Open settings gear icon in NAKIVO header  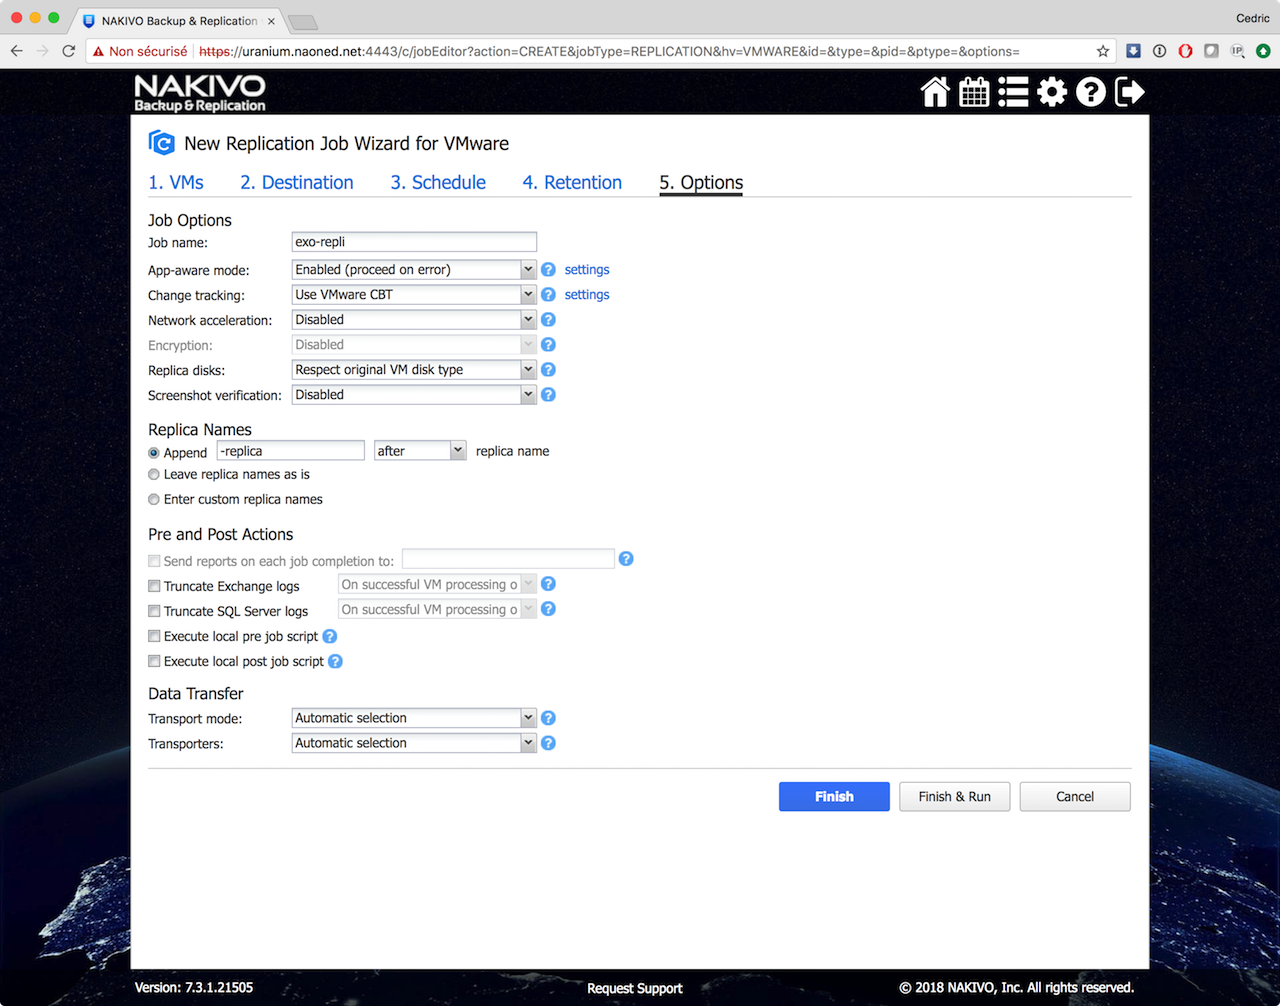pyautogui.click(x=1052, y=92)
